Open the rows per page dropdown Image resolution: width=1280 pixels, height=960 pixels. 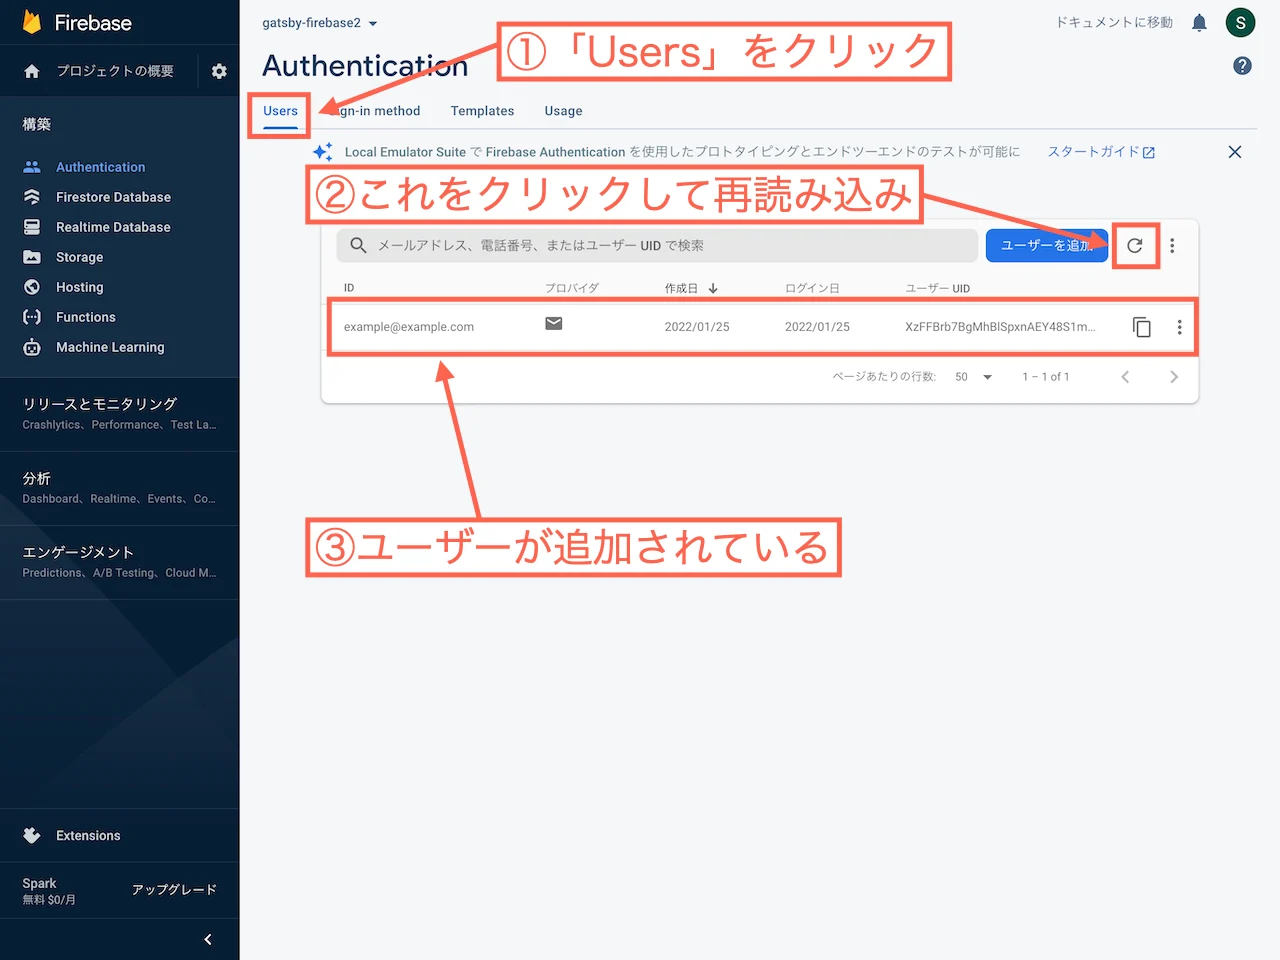(971, 377)
